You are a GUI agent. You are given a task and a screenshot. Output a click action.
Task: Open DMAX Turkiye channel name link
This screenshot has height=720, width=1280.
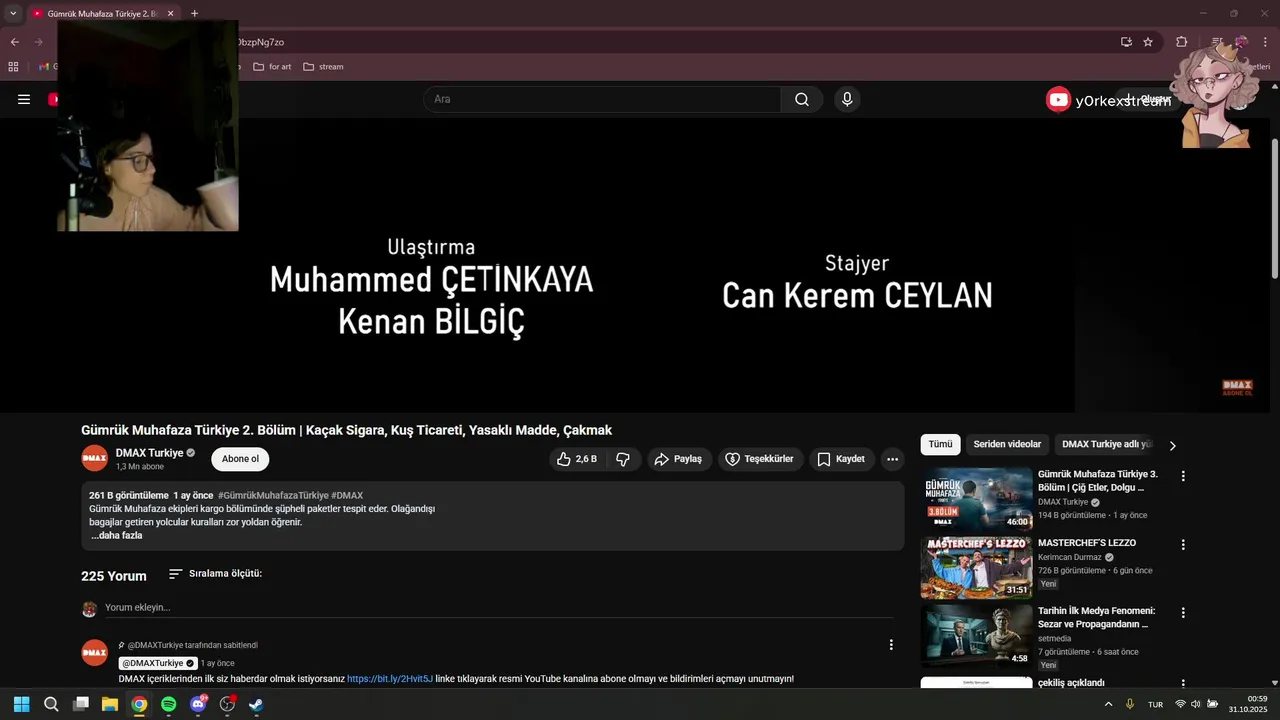[x=150, y=453]
